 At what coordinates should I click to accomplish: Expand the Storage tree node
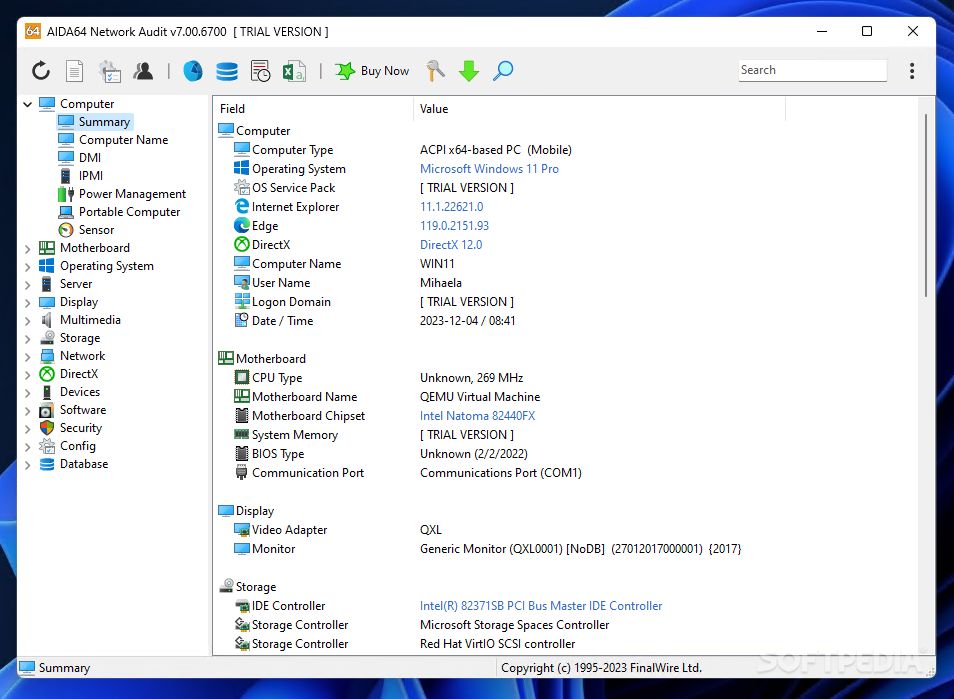(x=27, y=338)
